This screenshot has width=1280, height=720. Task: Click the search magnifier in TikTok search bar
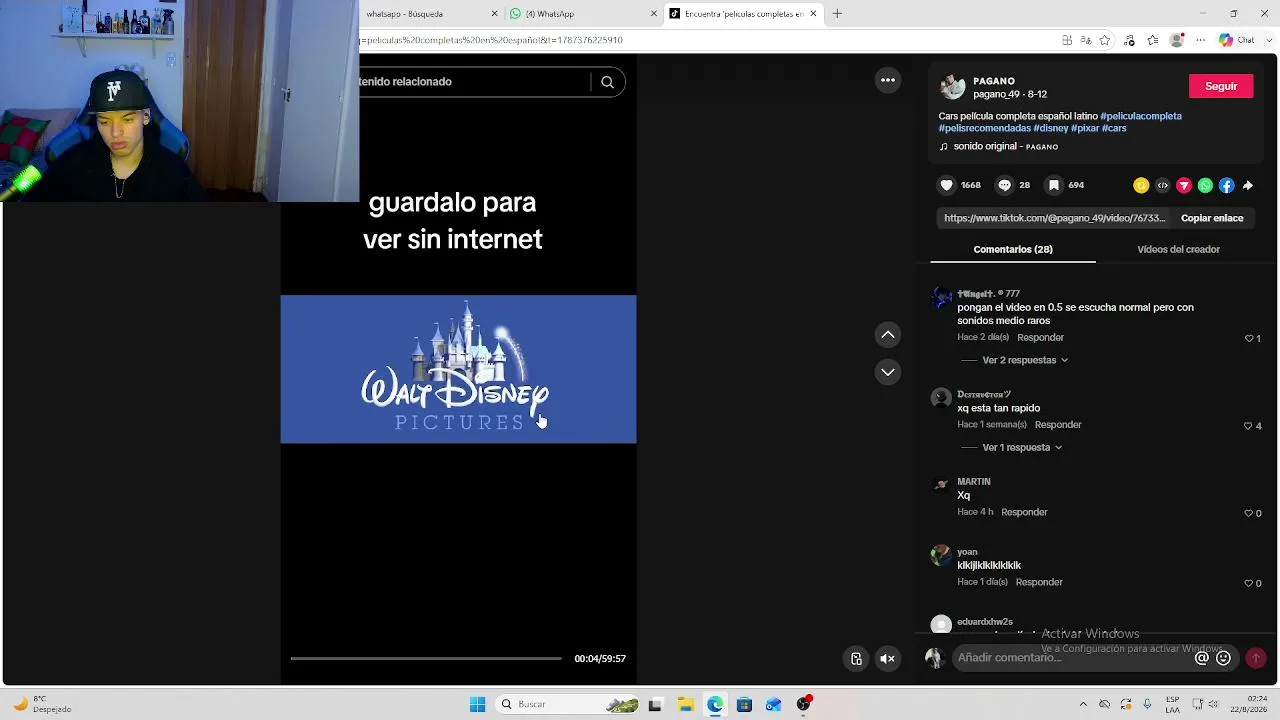(x=607, y=82)
